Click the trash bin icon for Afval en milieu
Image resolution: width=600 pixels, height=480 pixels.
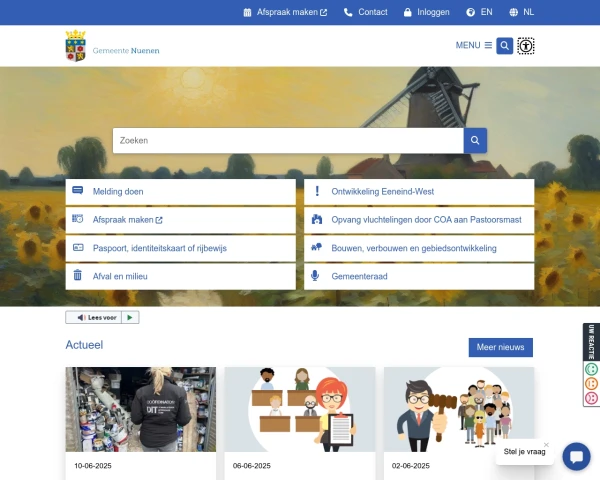[78, 275]
